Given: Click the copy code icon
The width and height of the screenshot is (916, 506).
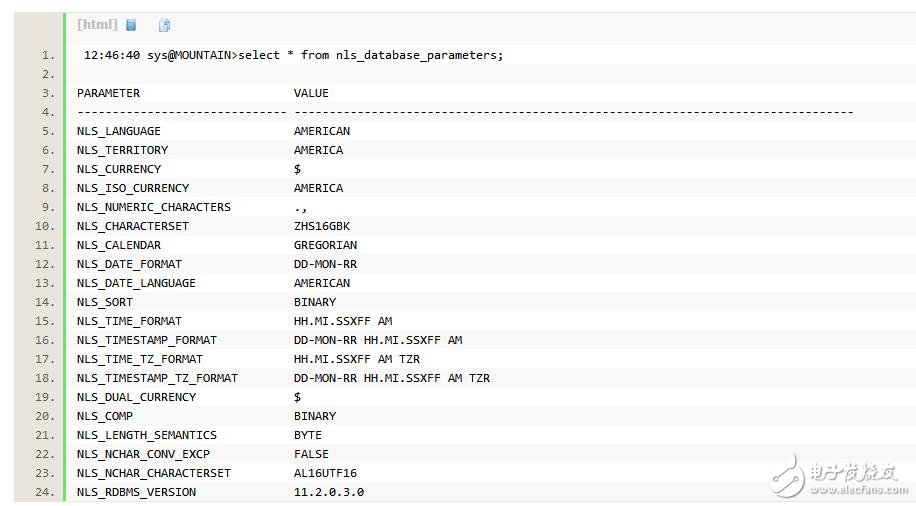Looking at the screenshot, I should click(x=164, y=25).
